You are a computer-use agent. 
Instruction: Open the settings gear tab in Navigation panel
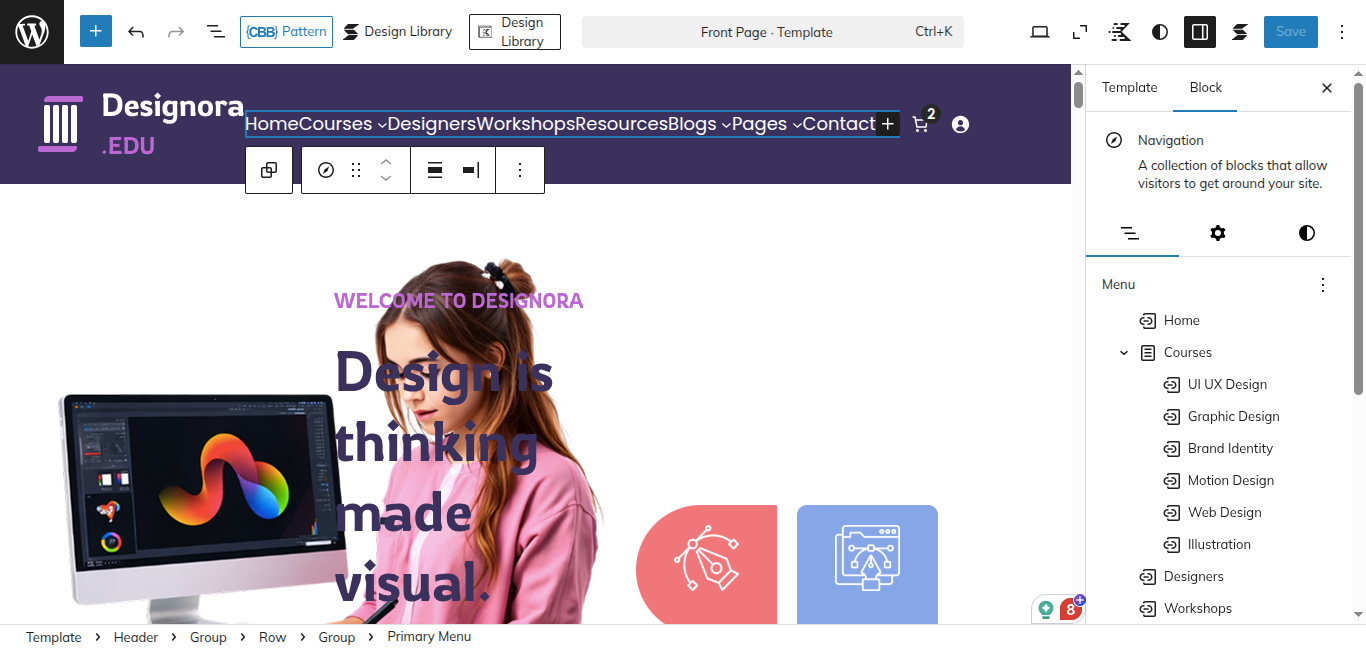click(x=1217, y=233)
